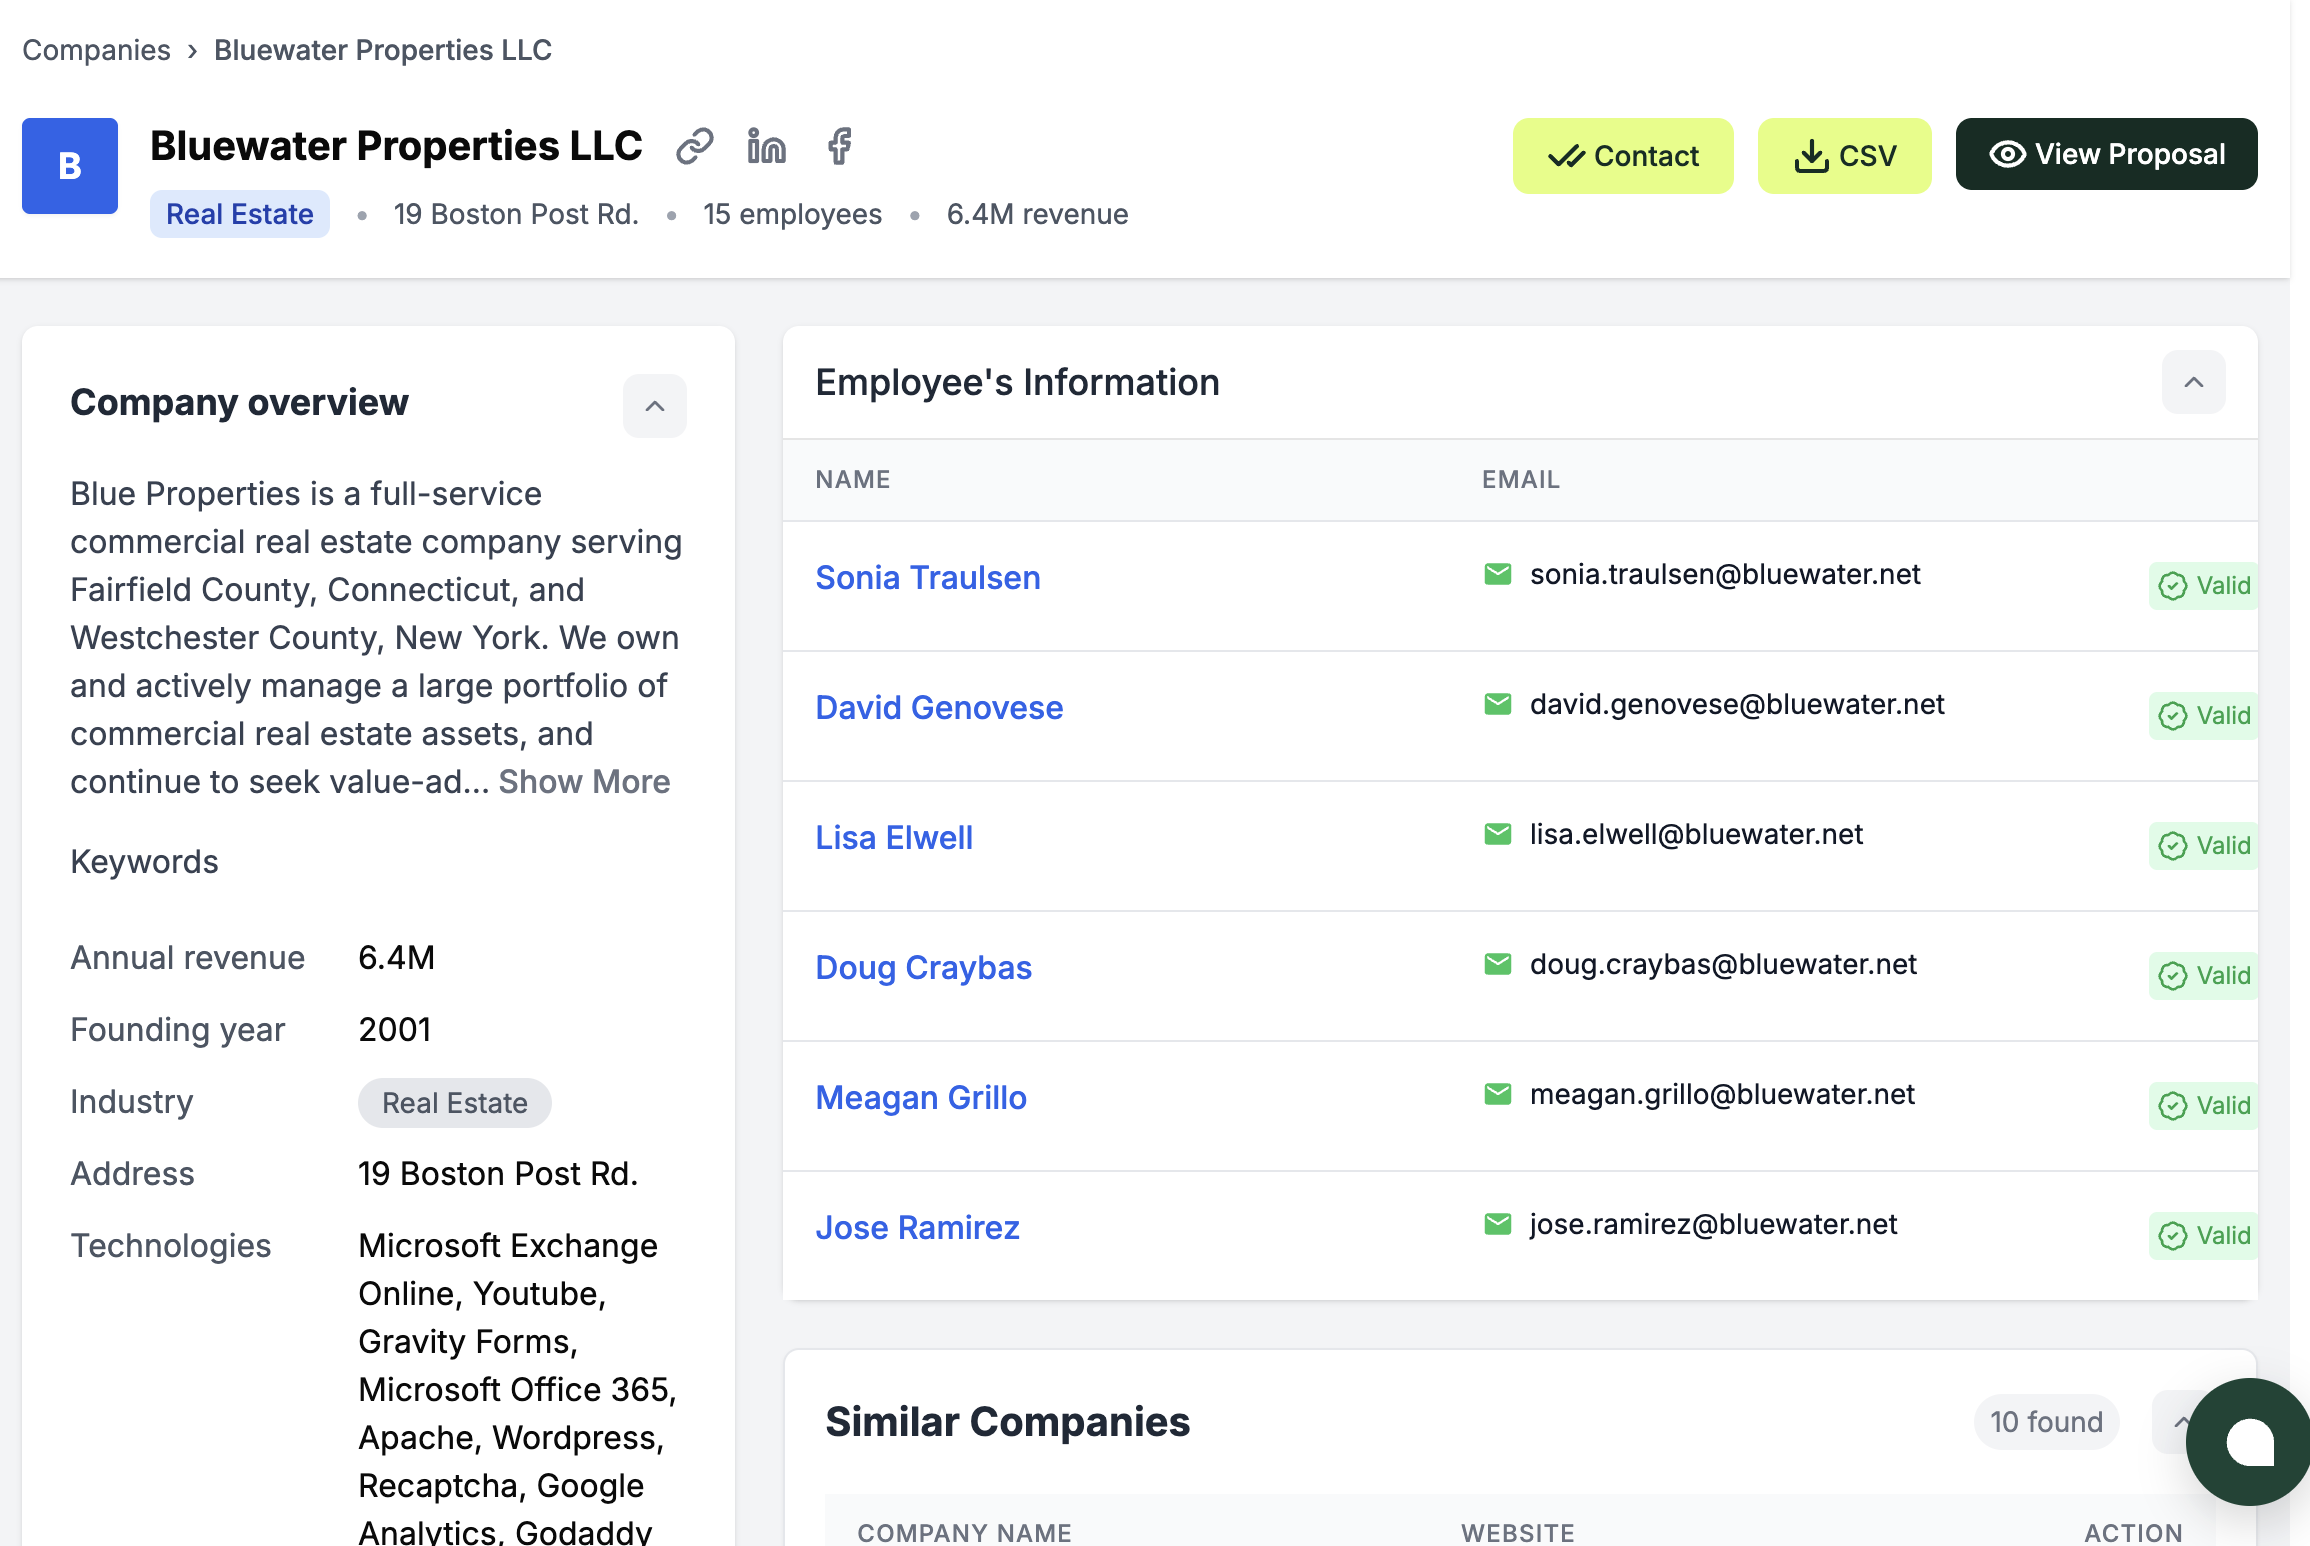Viewport: 2310px width, 1546px height.
Task: Open the LinkedIn profile icon
Action: 766,146
